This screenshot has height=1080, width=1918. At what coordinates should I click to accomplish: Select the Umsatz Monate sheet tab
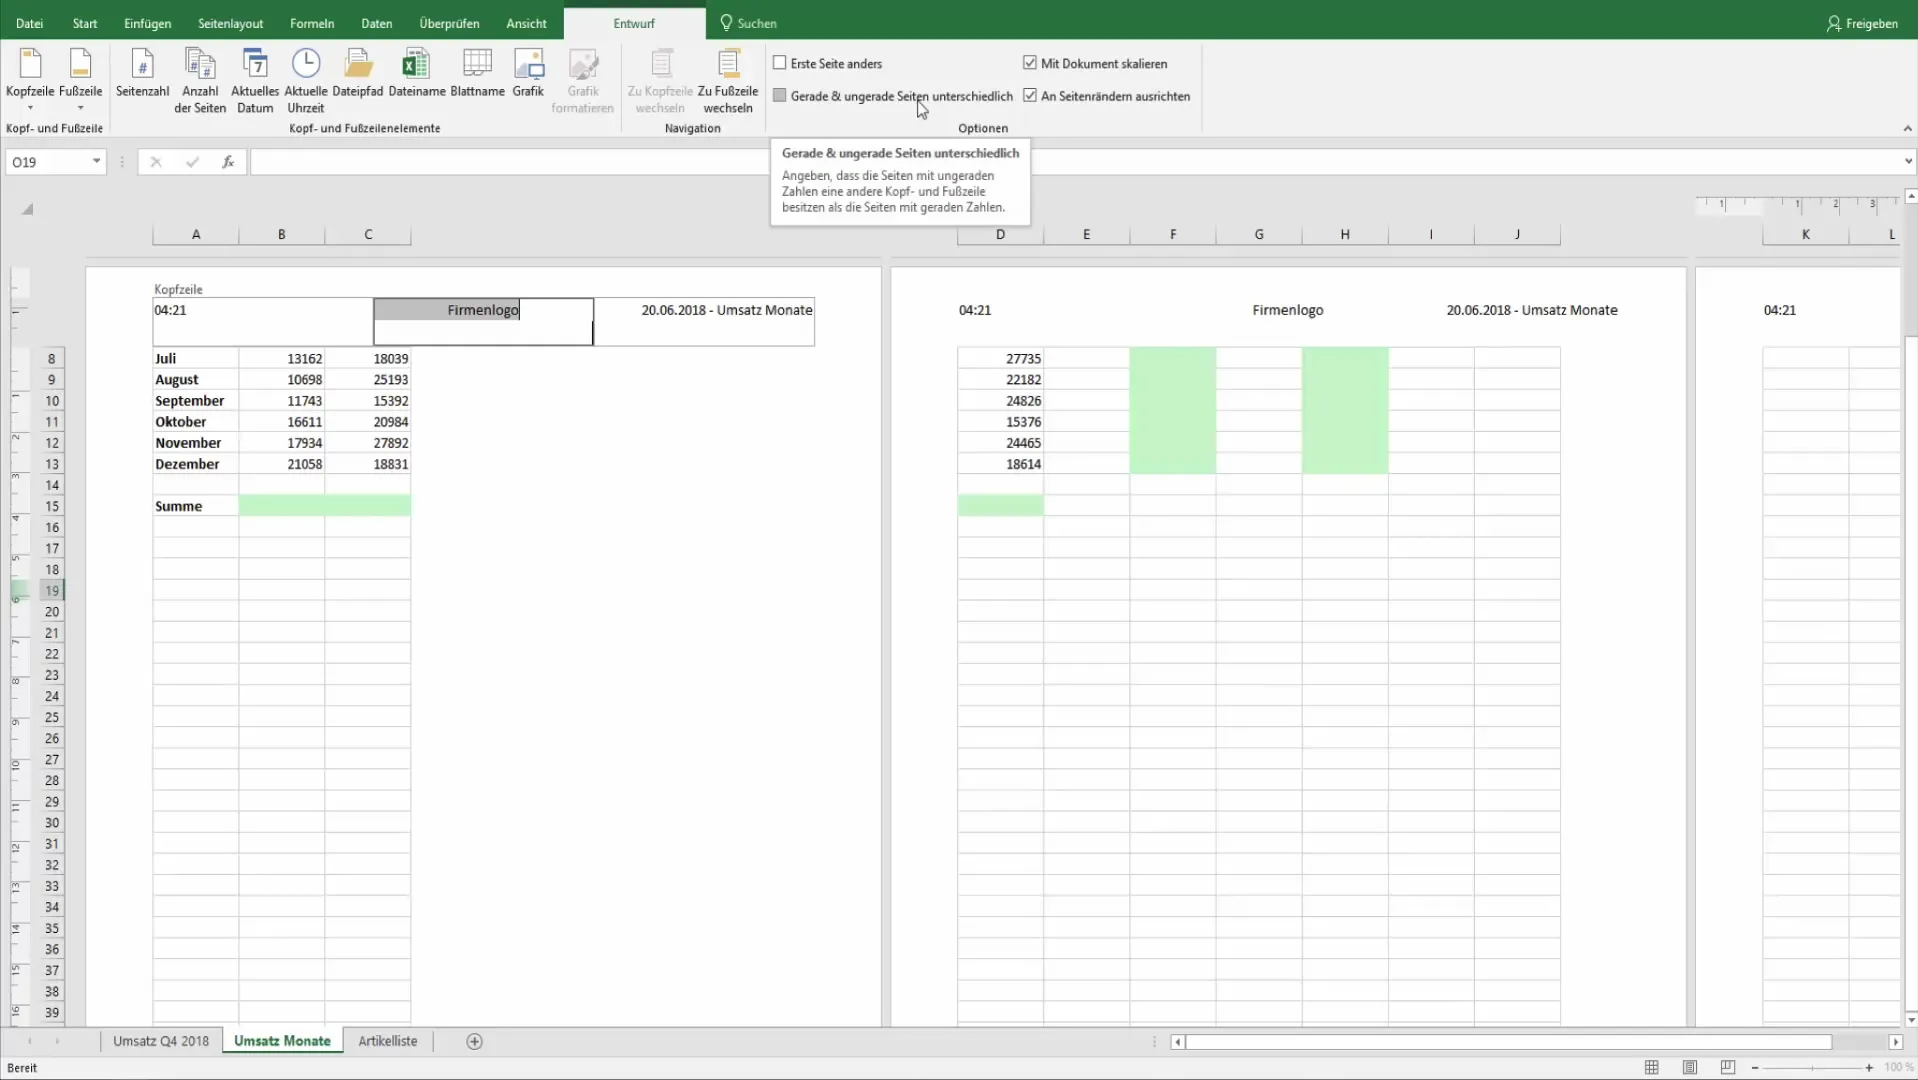pyautogui.click(x=282, y=1041)
